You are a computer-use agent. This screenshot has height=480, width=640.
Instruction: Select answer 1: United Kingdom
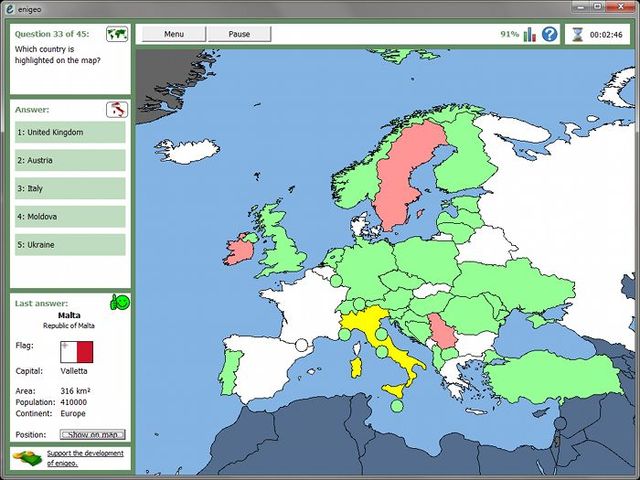(x=70, y=132)
